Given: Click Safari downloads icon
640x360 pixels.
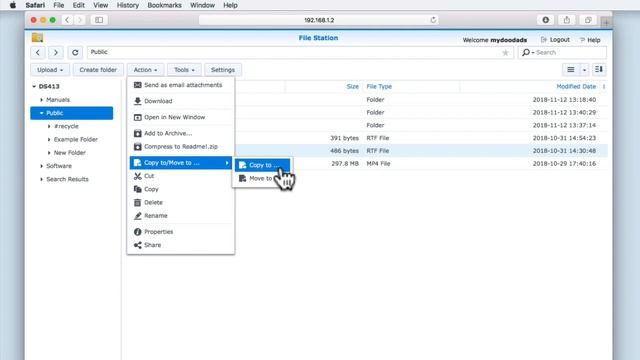Looking at the screenshot, I should click(x=546, y=20).
